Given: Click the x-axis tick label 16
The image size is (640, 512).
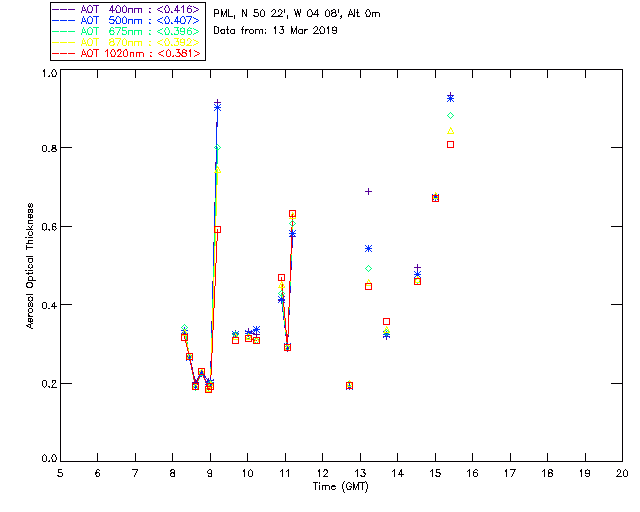Looking at the screenshot, I should point(472,473).
